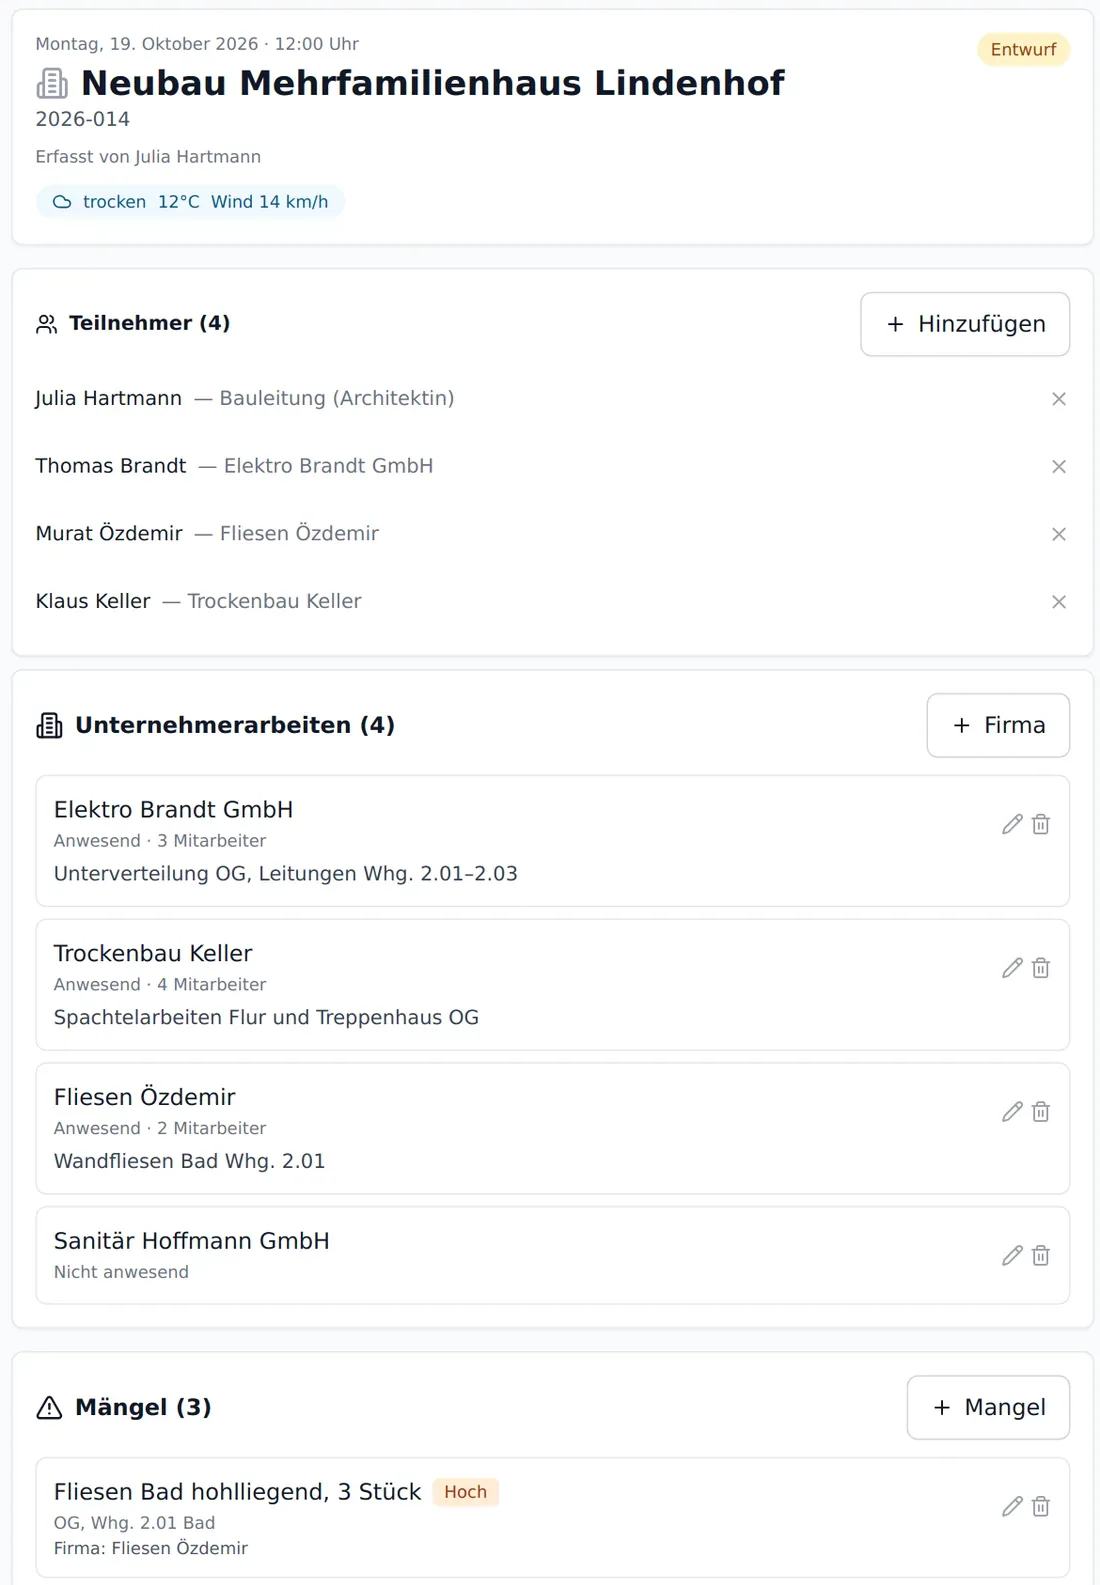Open the weather chip showing trocken 12°C
This screenshot has width=1100, height=1585.
[190, 202]
